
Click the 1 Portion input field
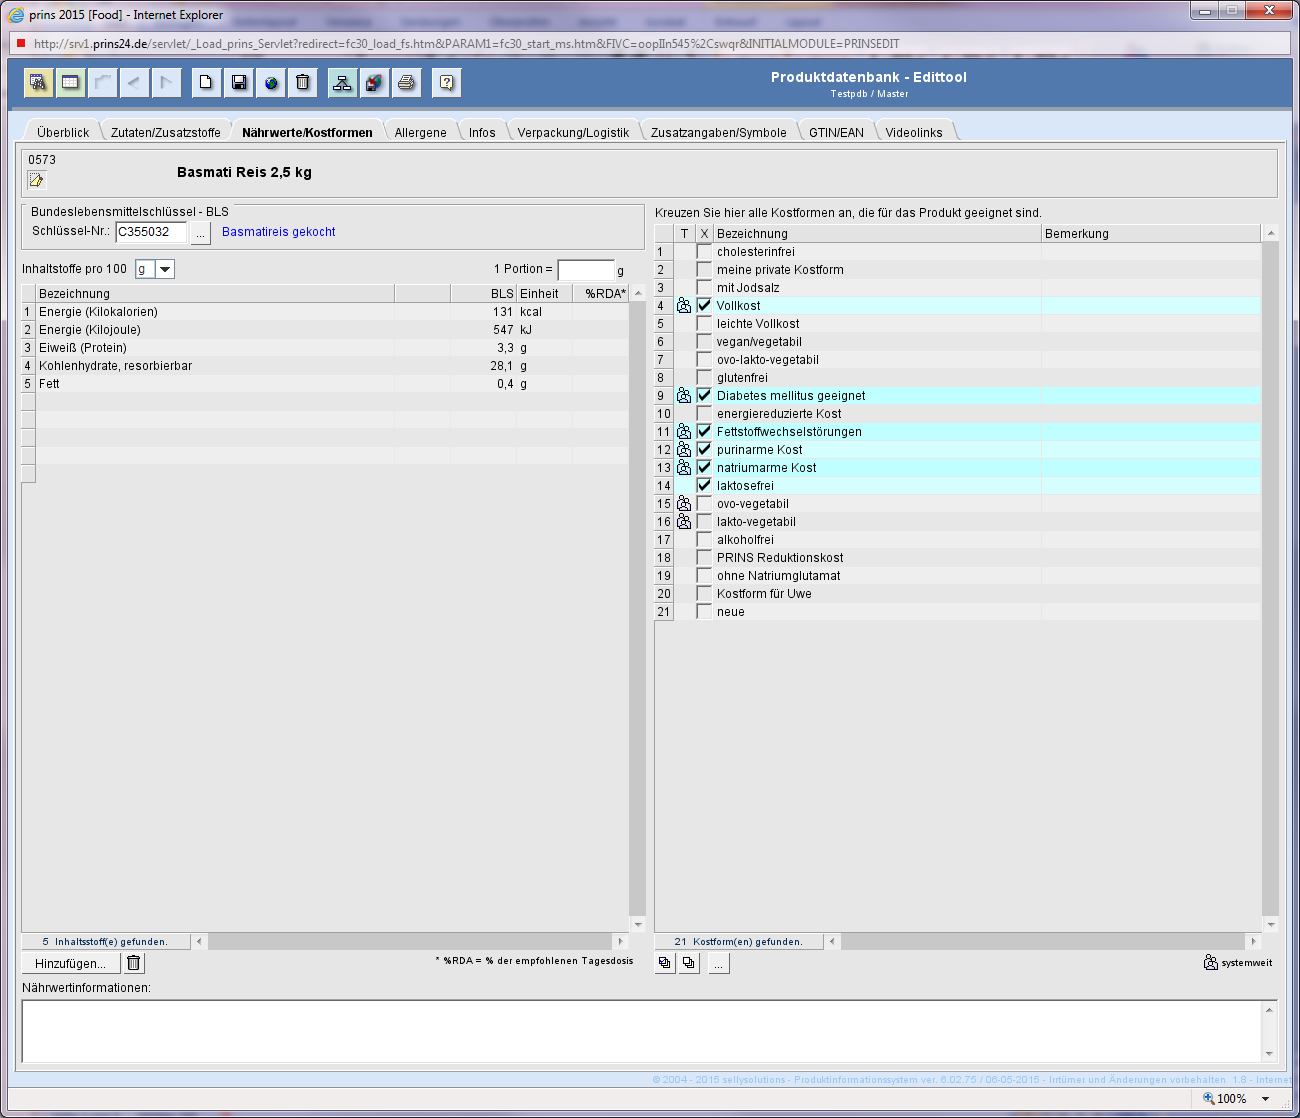click(585, 270)
